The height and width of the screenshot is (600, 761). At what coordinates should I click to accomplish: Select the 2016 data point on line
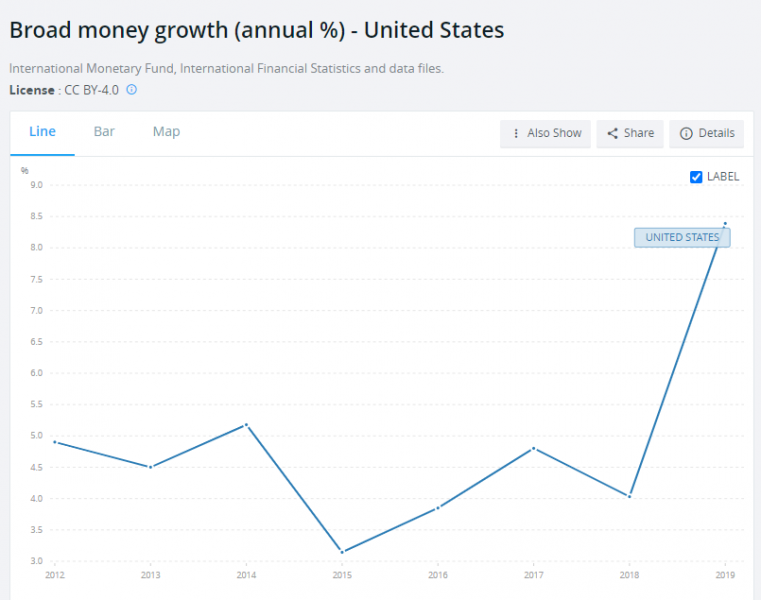[438, 508]
